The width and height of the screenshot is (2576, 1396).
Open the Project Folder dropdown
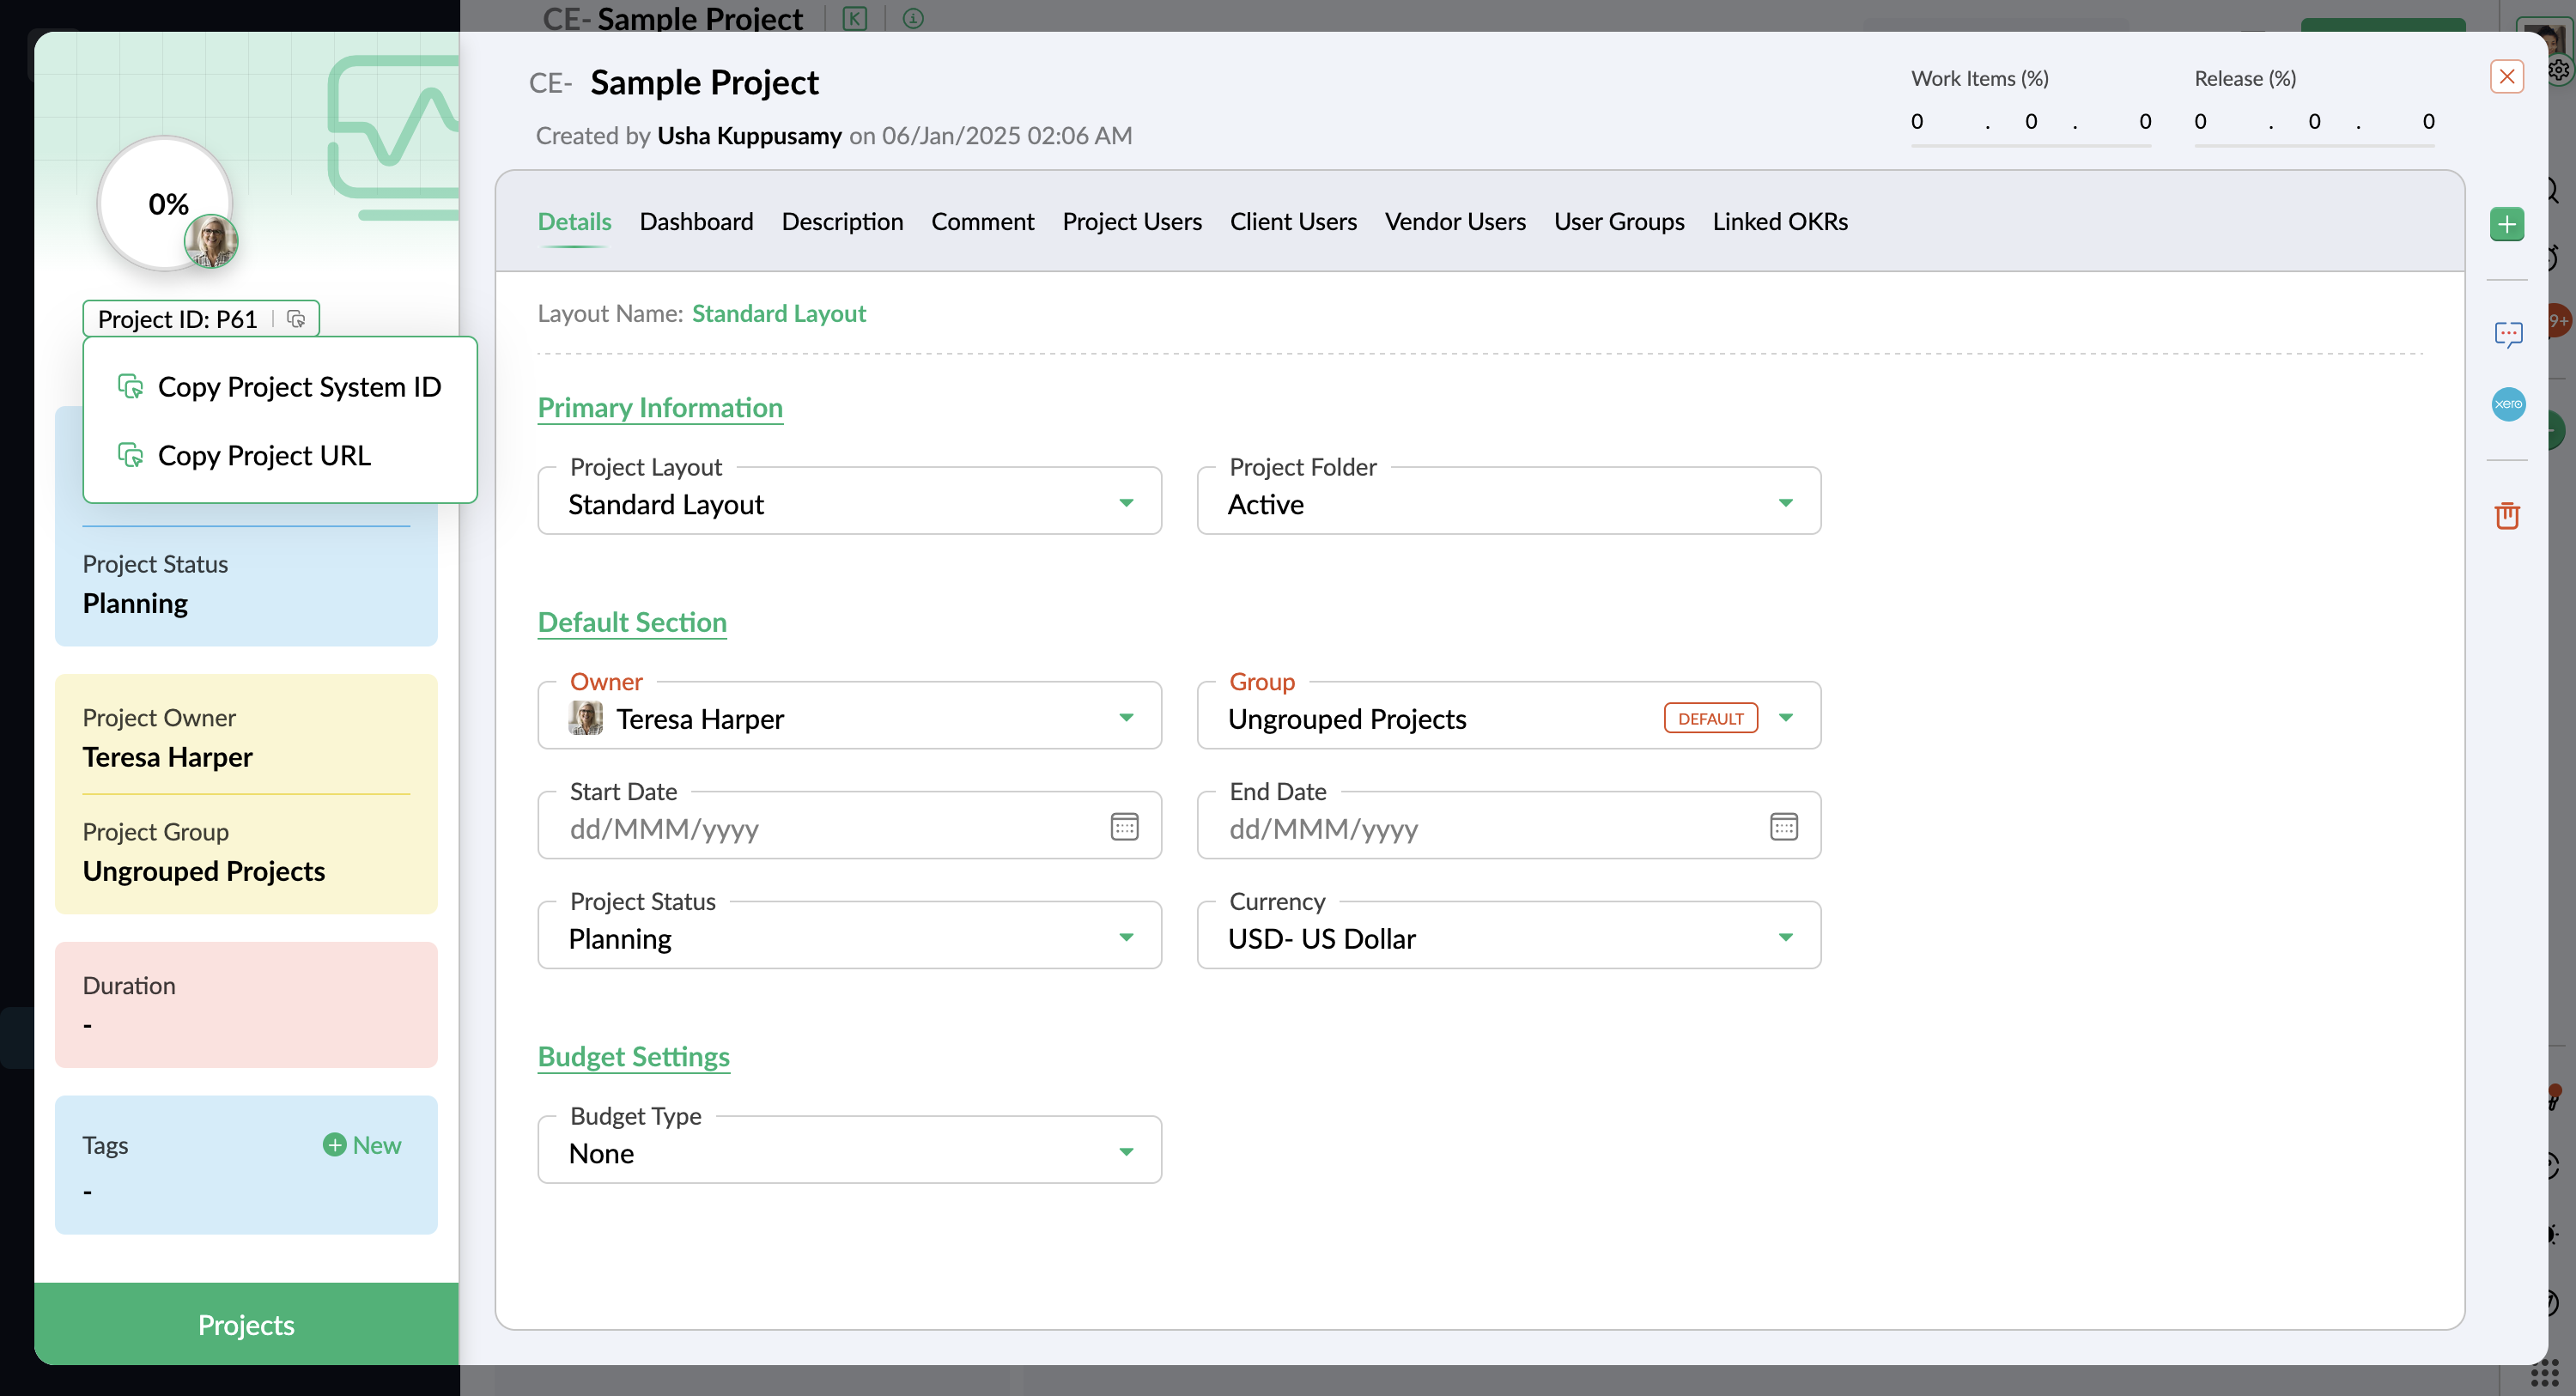1785,503
